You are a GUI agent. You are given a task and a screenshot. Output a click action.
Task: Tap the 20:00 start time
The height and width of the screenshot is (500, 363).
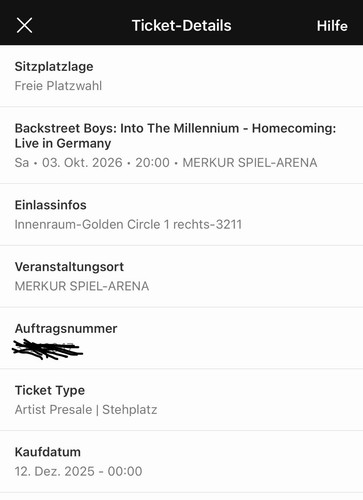152,163
